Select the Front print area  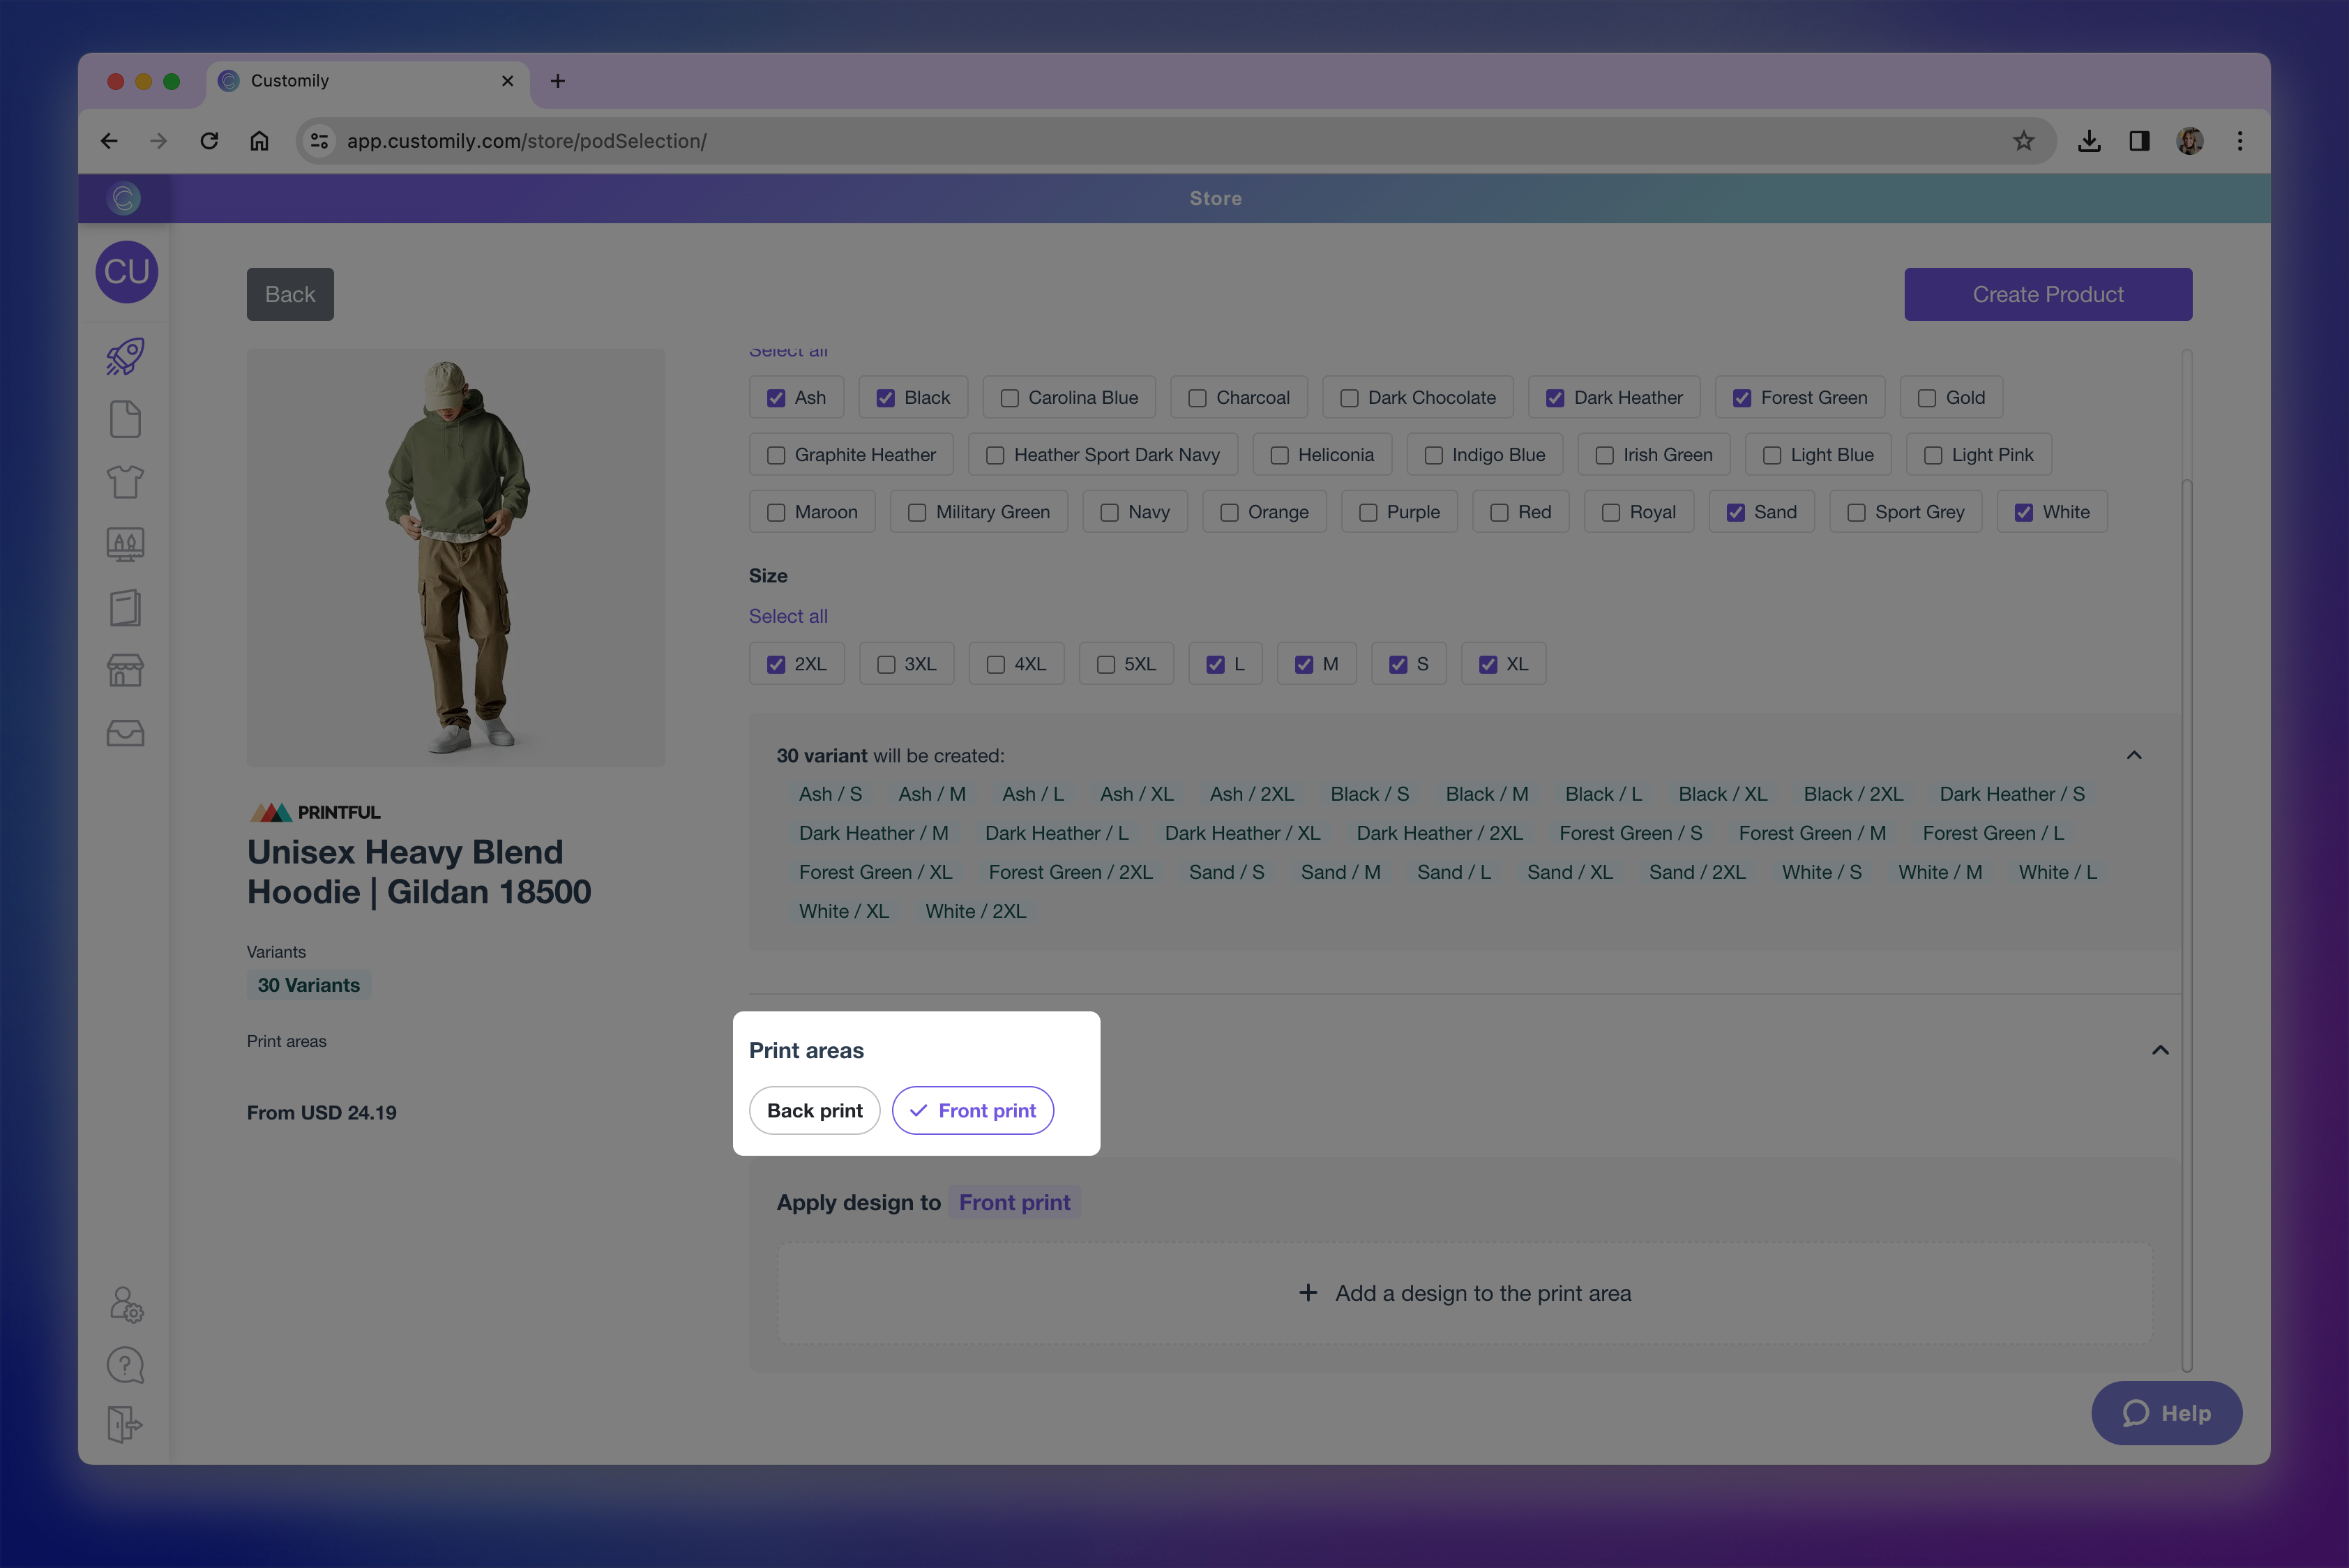tap(972, 1111)
